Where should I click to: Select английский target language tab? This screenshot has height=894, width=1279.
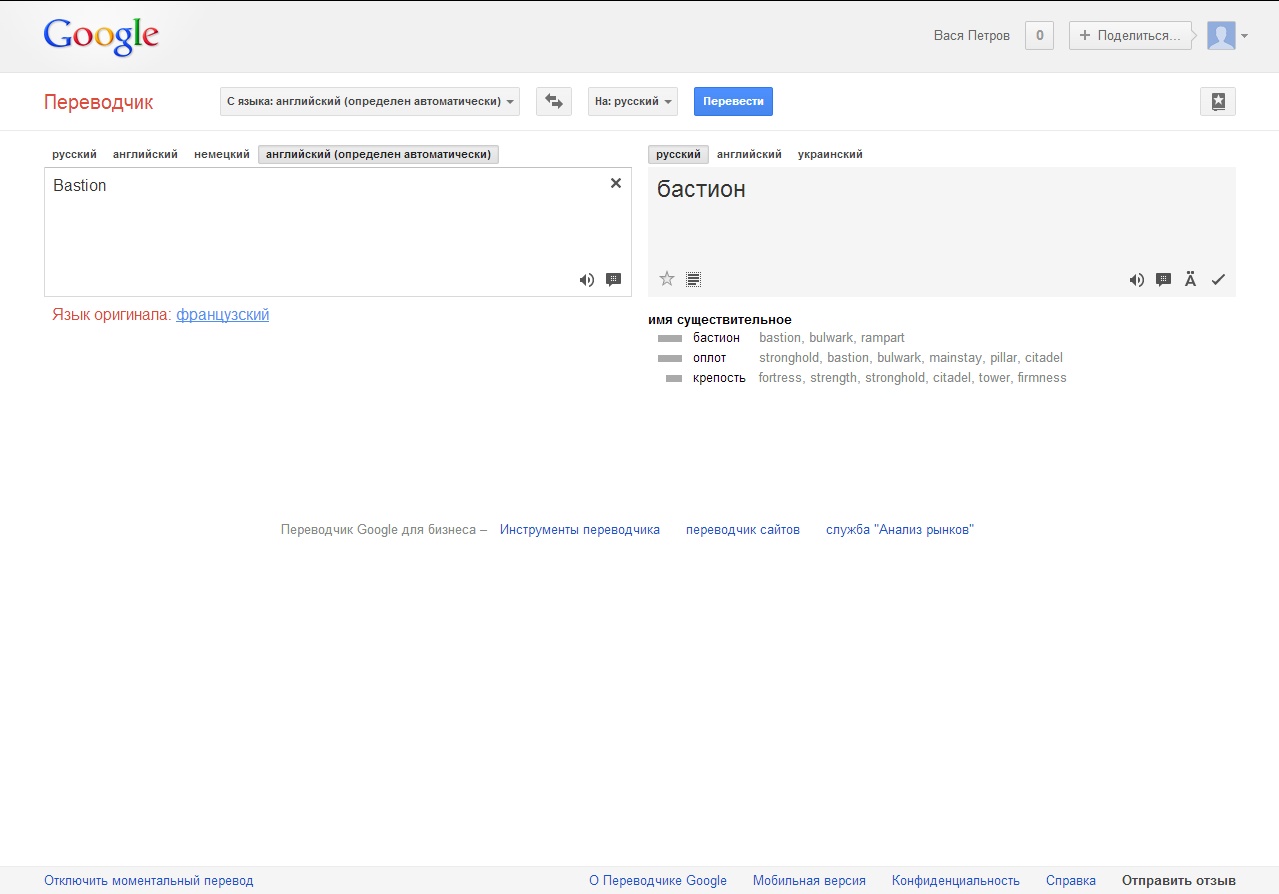coord(749,154)
